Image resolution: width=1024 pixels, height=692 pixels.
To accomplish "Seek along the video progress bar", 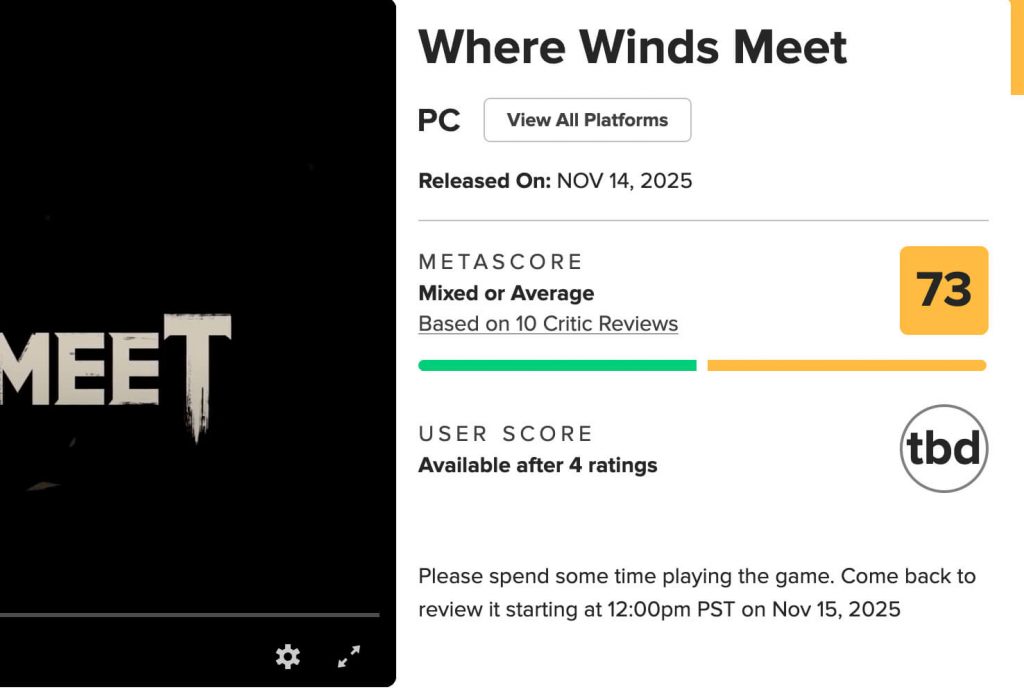I will (x=190, y=615).
